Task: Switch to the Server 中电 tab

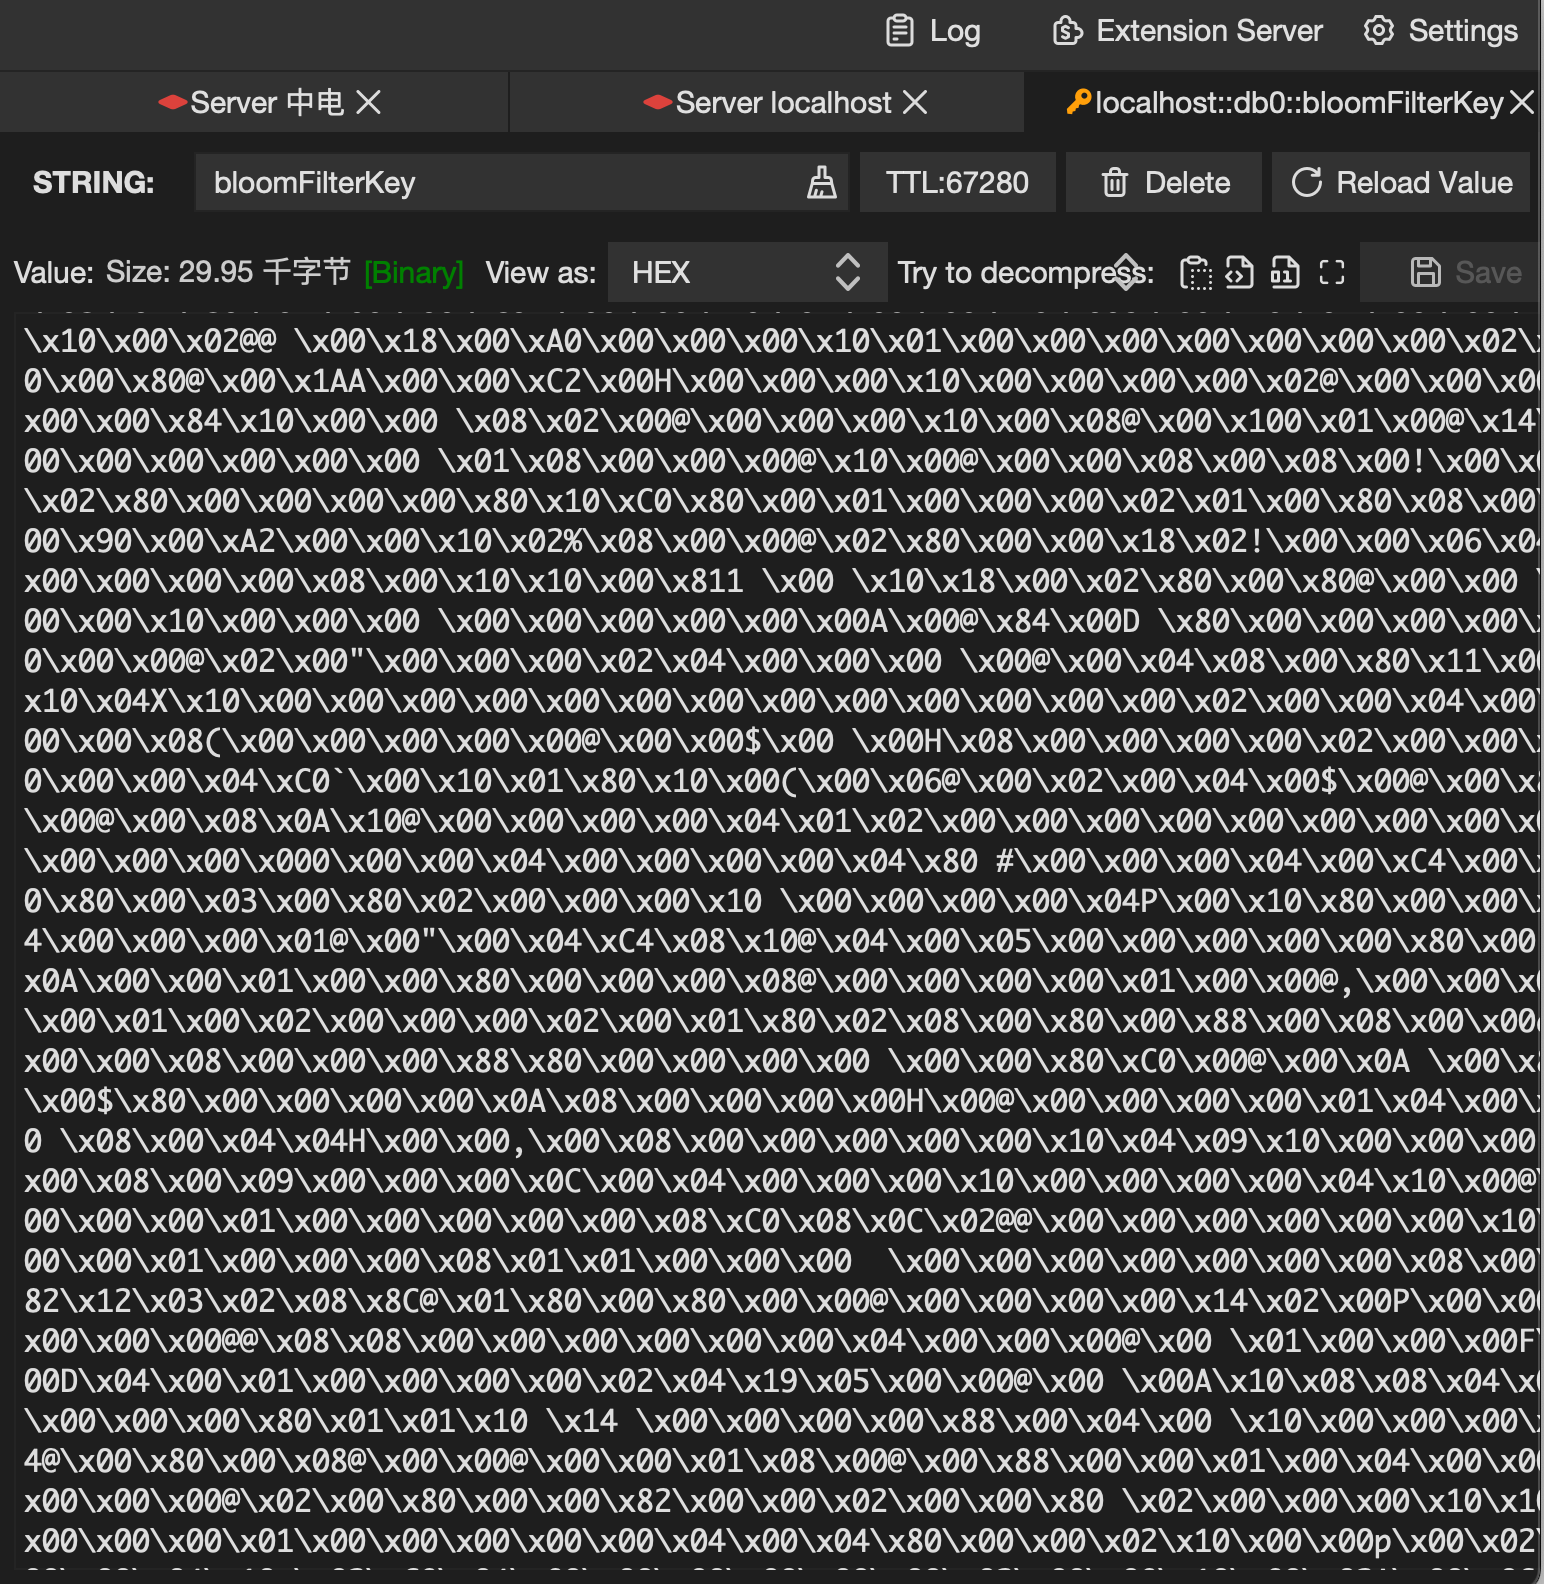Action: 254,102
